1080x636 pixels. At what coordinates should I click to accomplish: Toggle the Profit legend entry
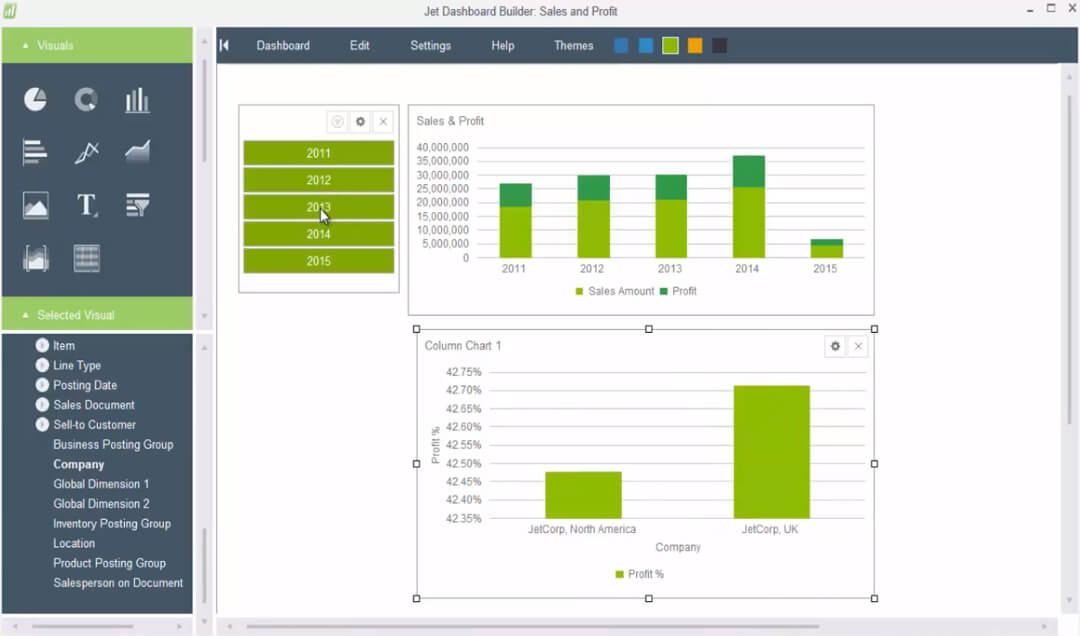tap(678, 291)
